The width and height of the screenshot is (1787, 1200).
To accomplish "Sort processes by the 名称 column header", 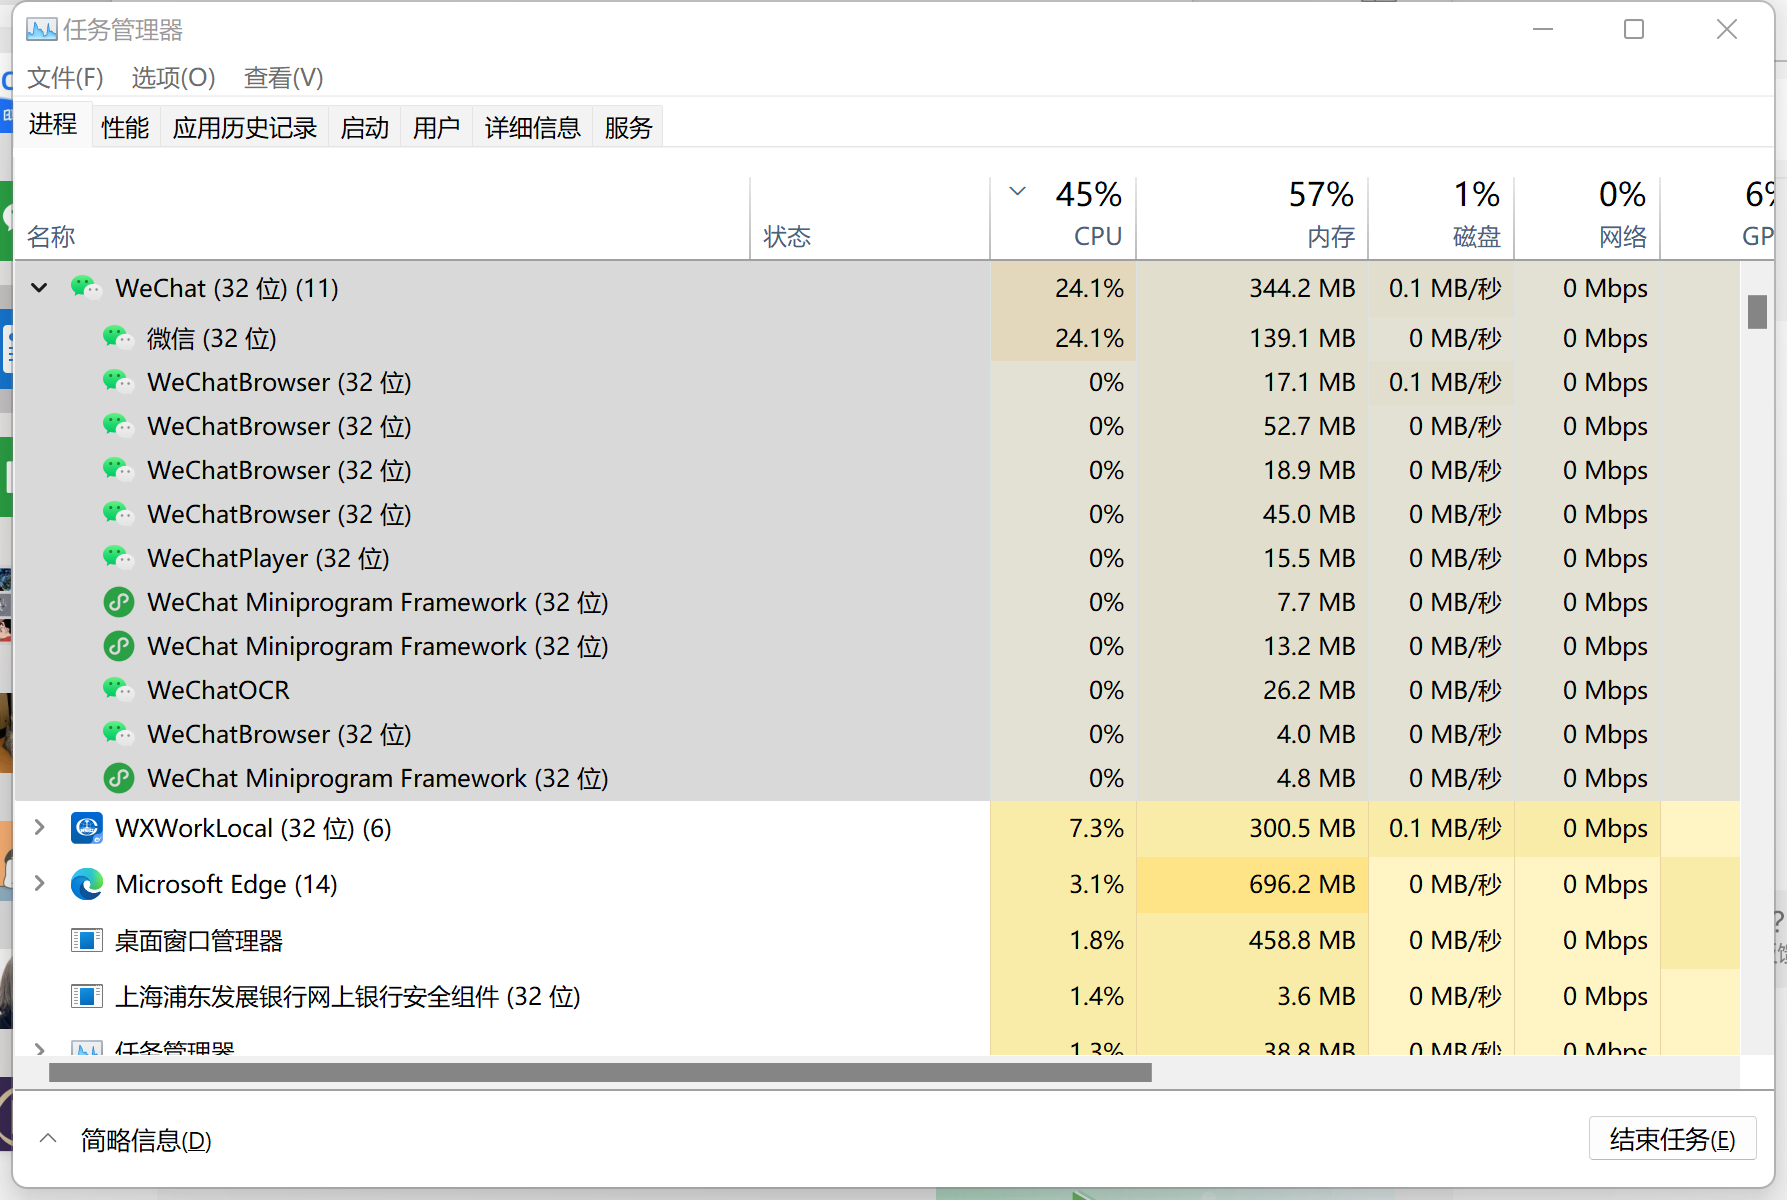I will (x=382, y=218).
